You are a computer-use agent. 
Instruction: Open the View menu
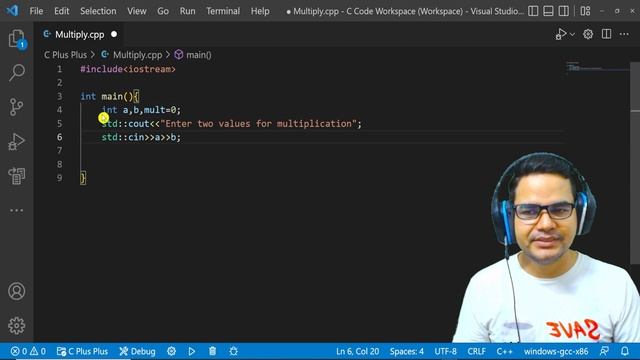137,11
